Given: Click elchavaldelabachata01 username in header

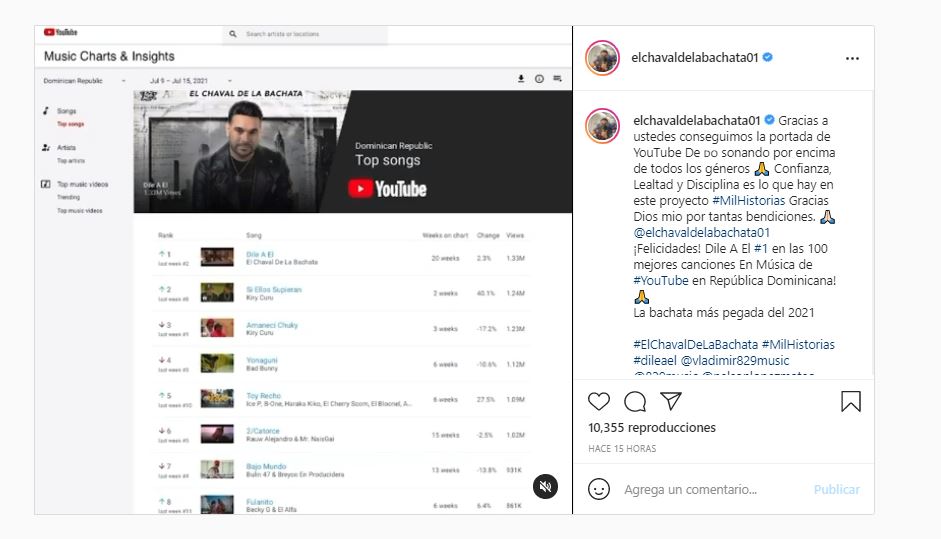Looking at the screenshot, I should (x=695, y=58).
